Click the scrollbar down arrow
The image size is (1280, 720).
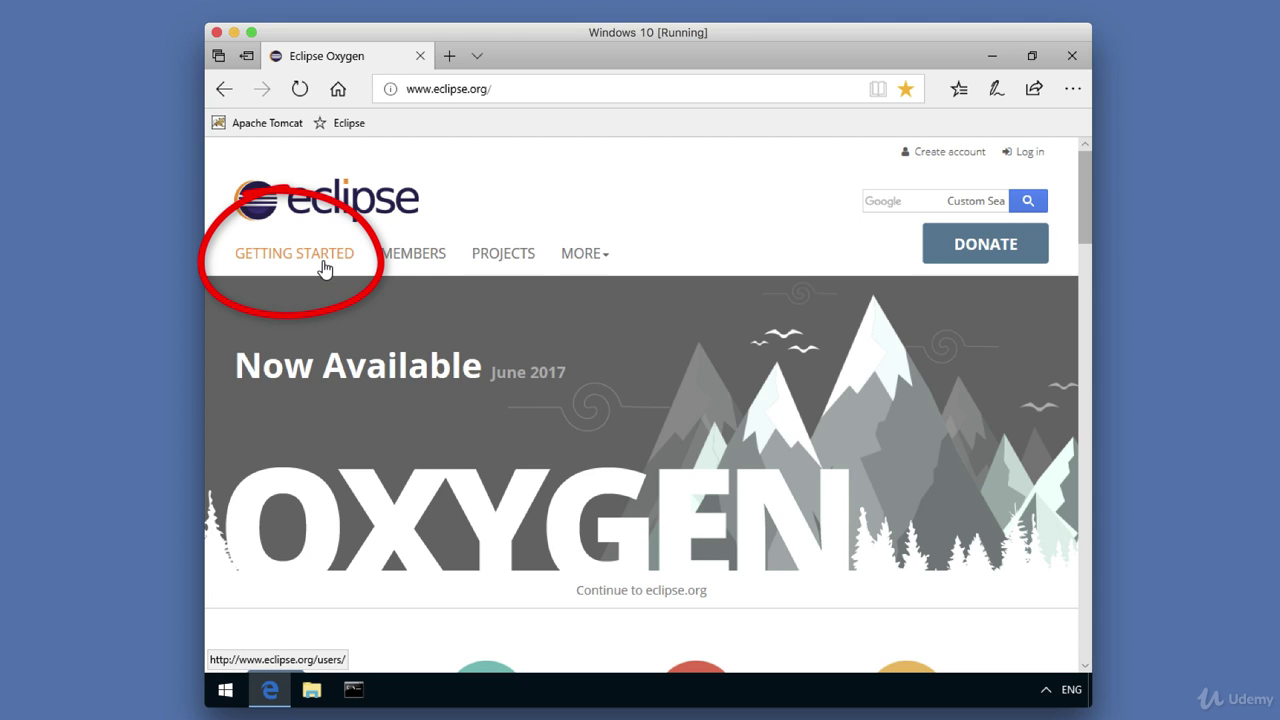(1085, 664)
